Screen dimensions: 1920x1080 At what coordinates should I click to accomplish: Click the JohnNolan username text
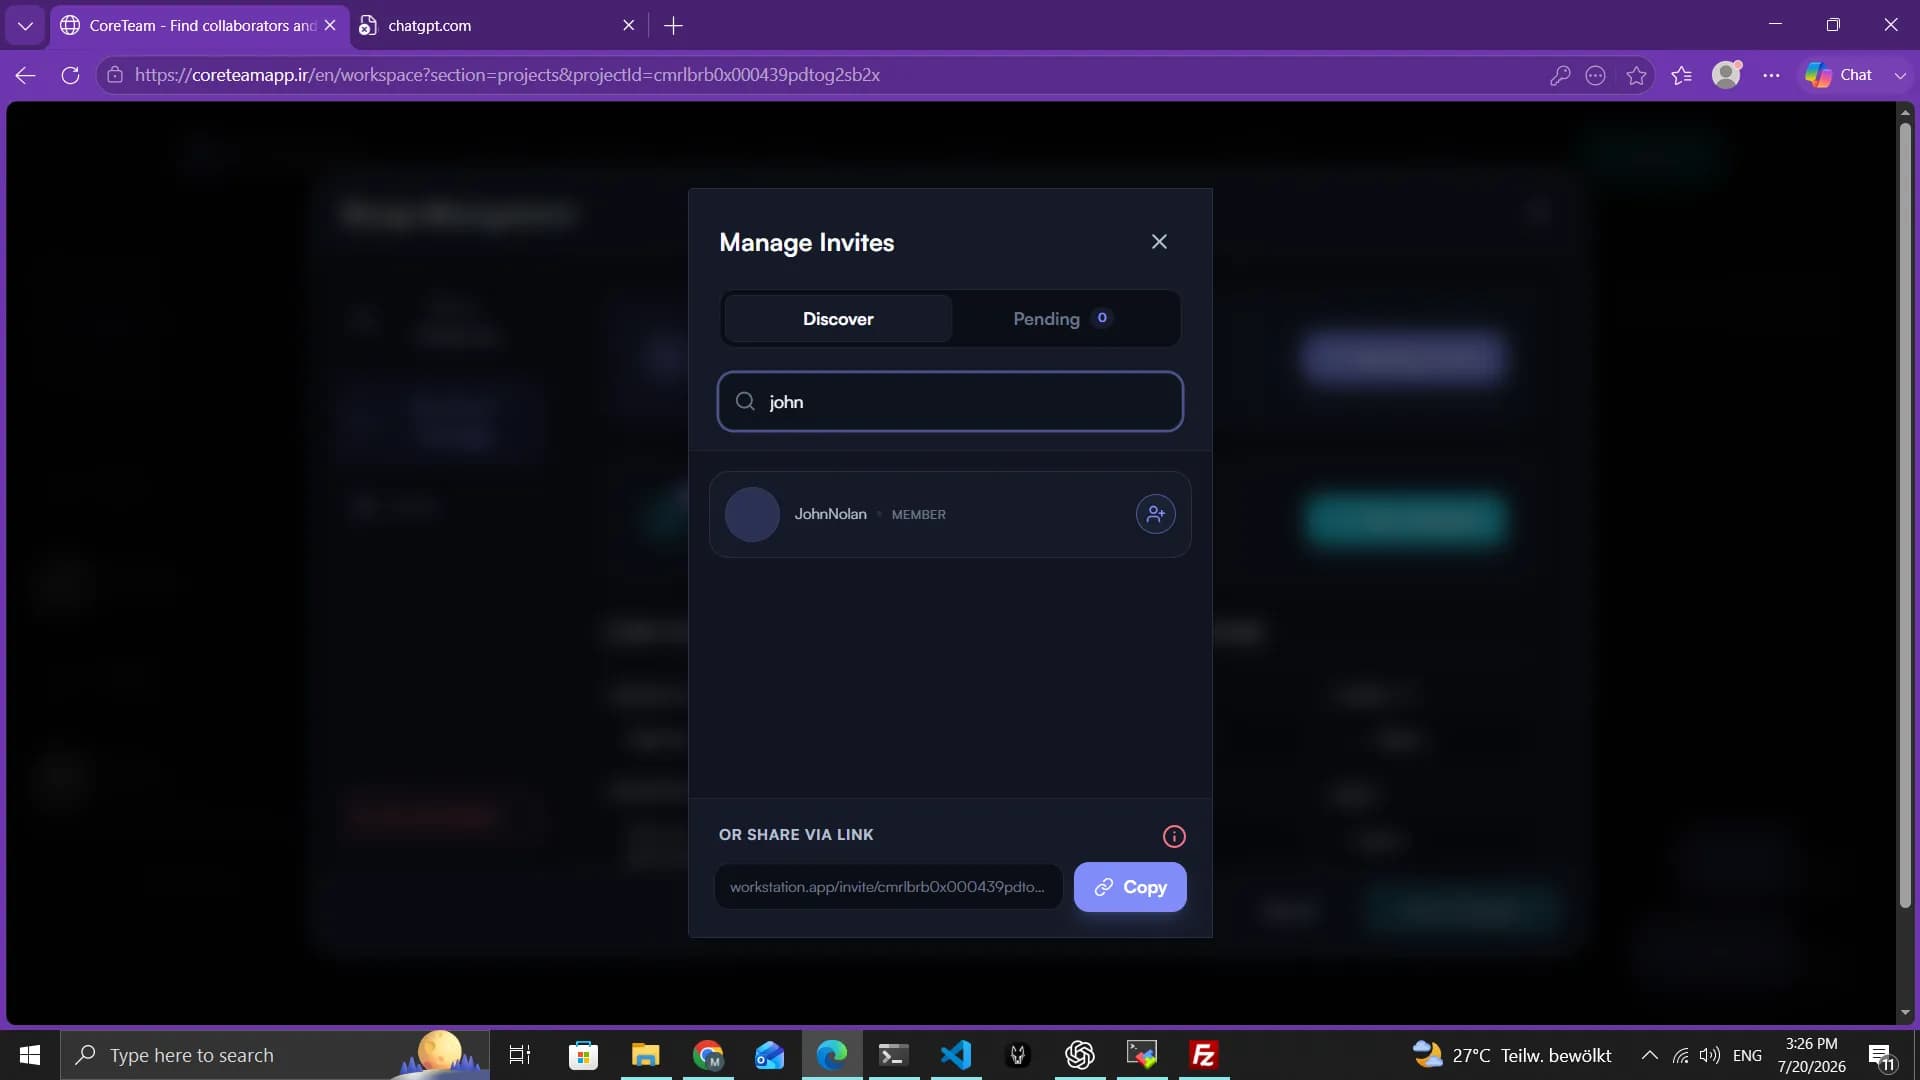[x=830, y=514]
